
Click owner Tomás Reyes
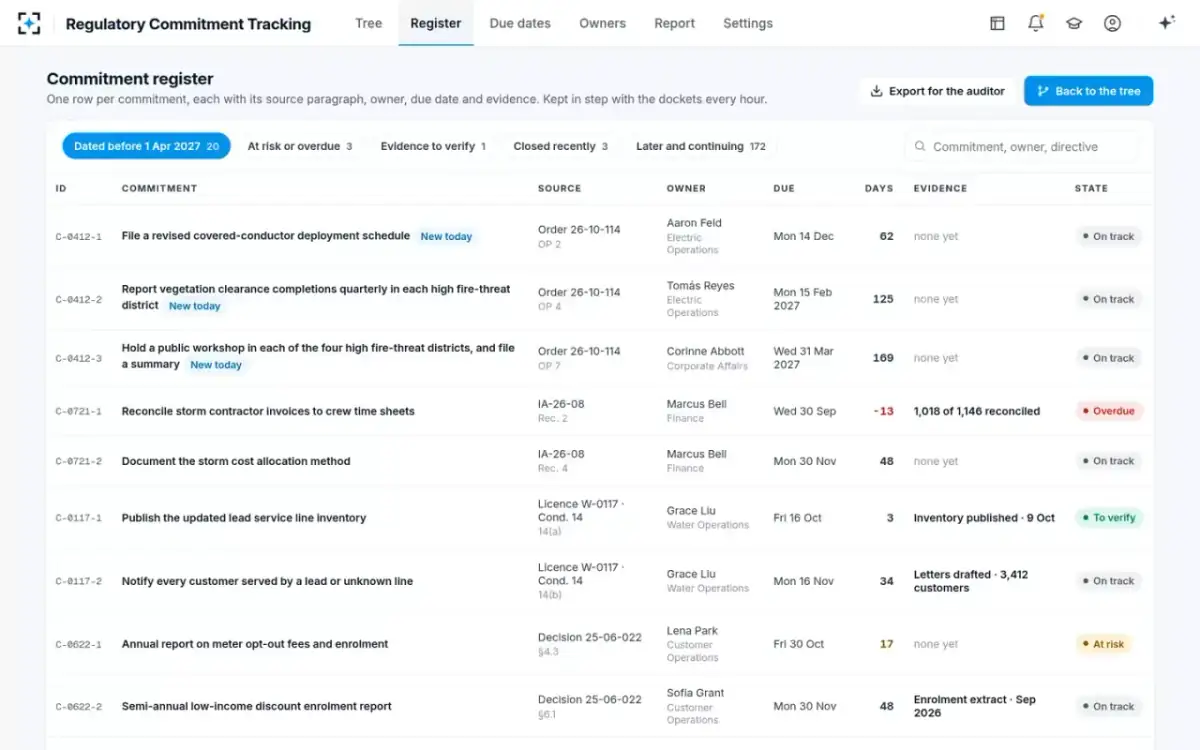point(700,285)
